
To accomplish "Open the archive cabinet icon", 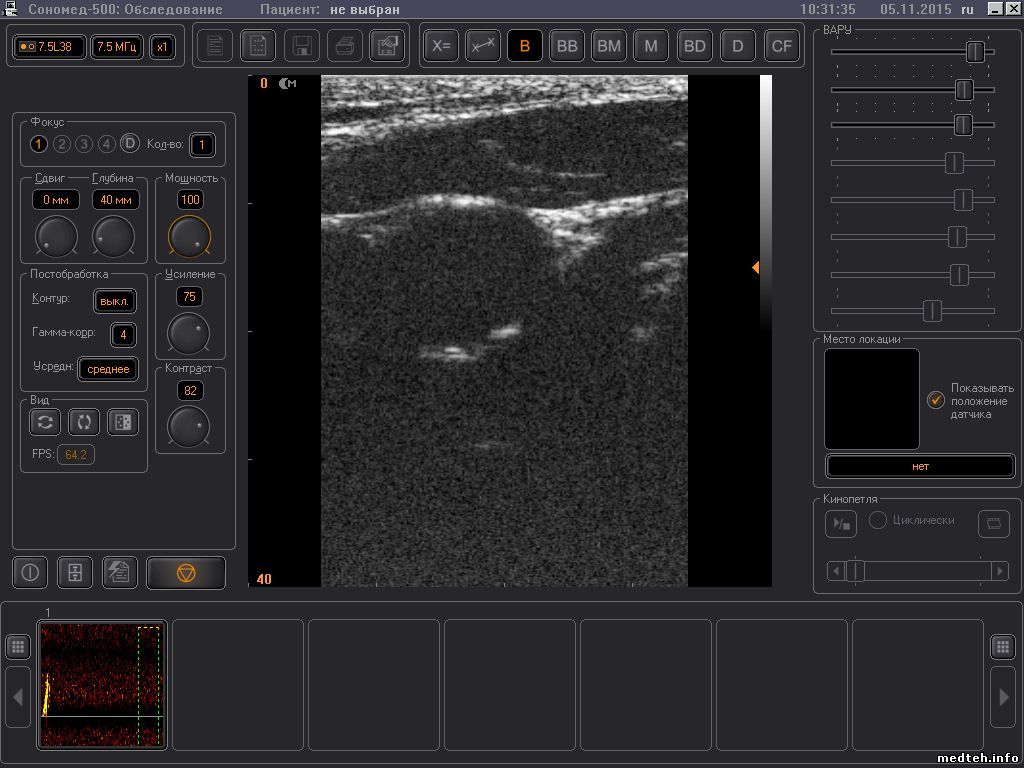I will [75, 573].
